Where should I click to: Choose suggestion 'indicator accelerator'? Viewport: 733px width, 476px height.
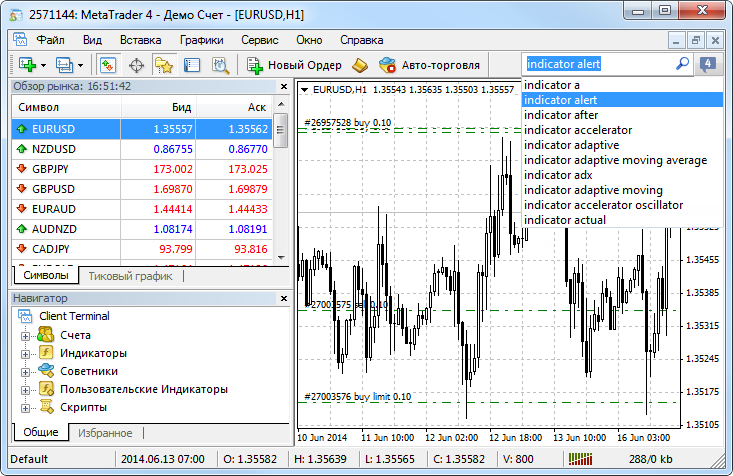622,130
